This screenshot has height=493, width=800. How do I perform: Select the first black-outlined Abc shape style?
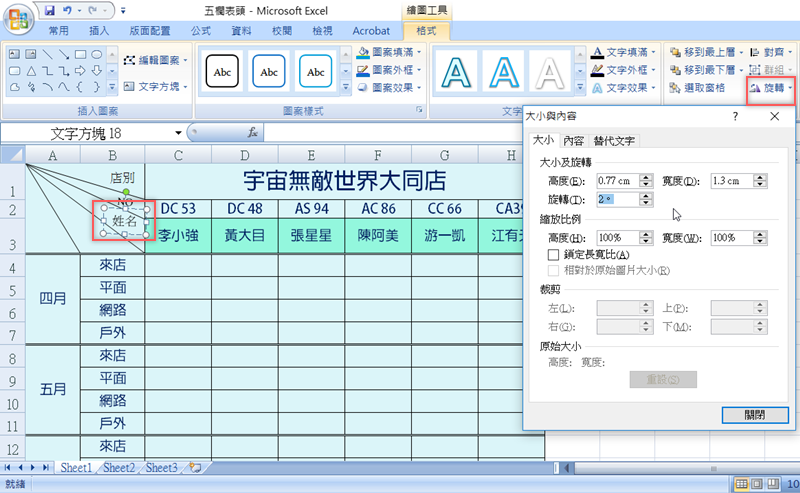pos(222,72)
